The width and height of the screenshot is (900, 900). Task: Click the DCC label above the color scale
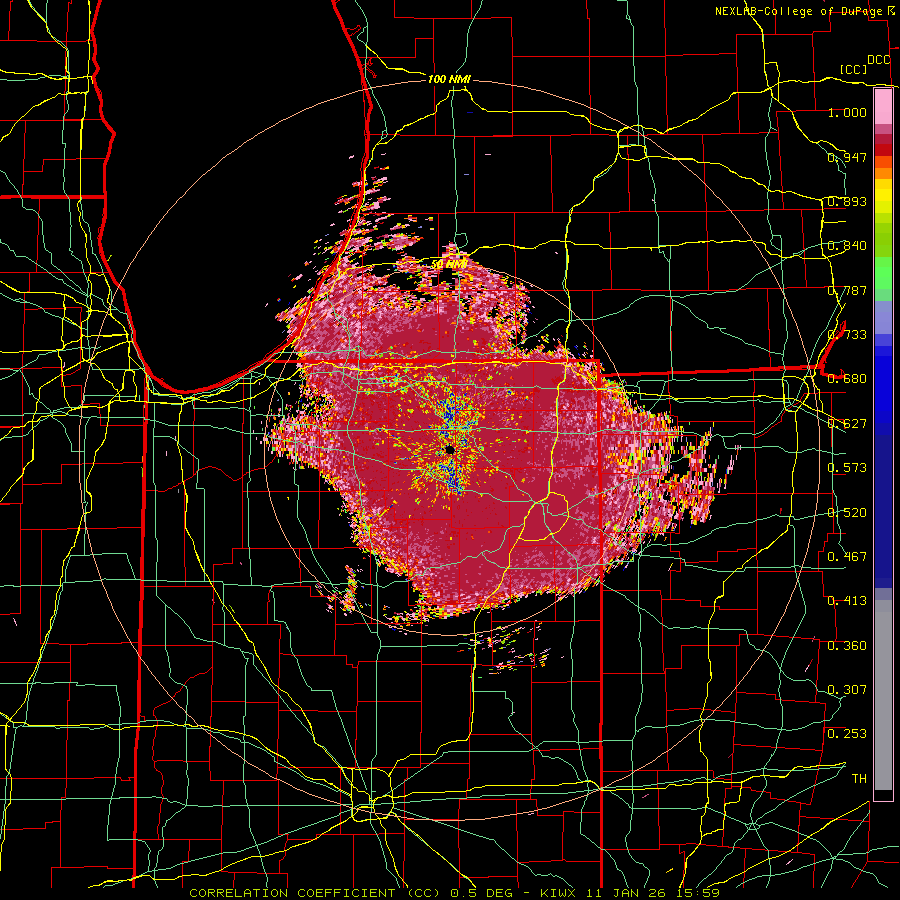pyautogui.click(x=879, y=60)
